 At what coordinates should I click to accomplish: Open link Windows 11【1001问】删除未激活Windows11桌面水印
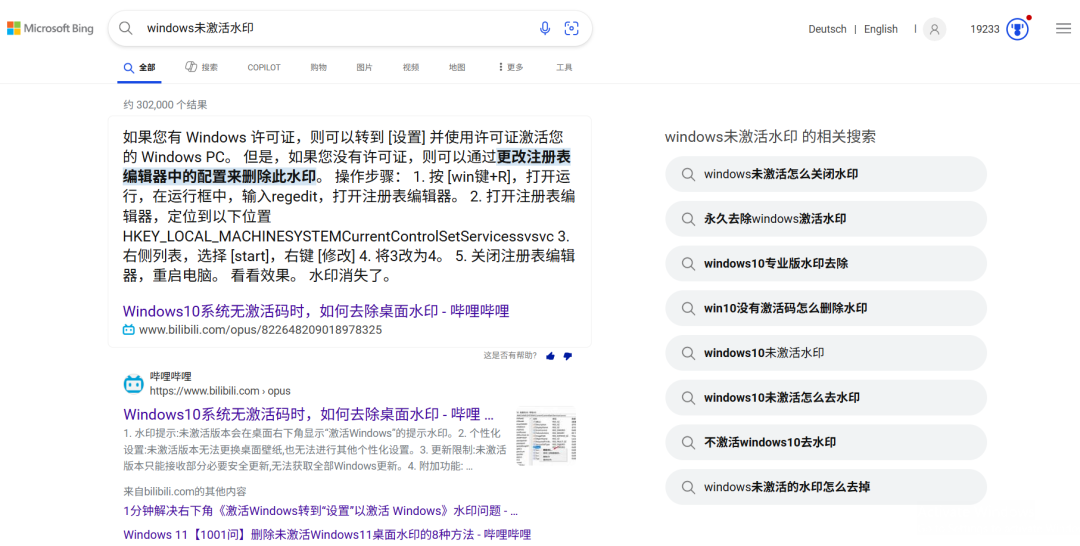(327, 535)
